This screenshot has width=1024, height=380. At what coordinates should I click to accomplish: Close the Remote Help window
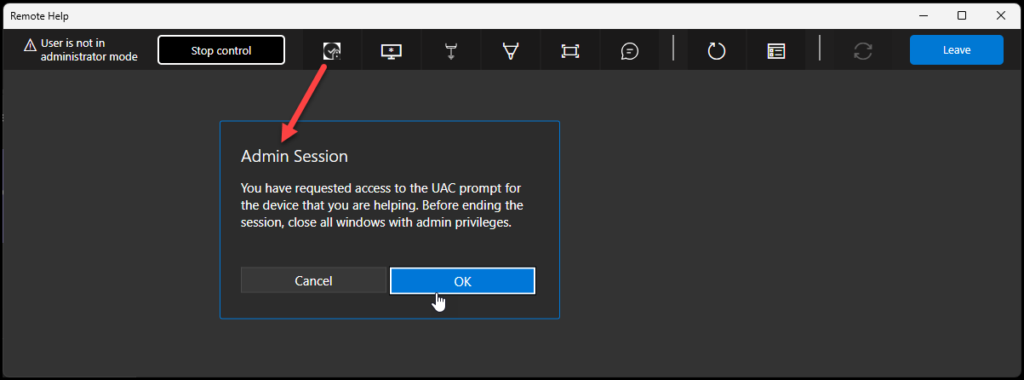[1000, 16]
